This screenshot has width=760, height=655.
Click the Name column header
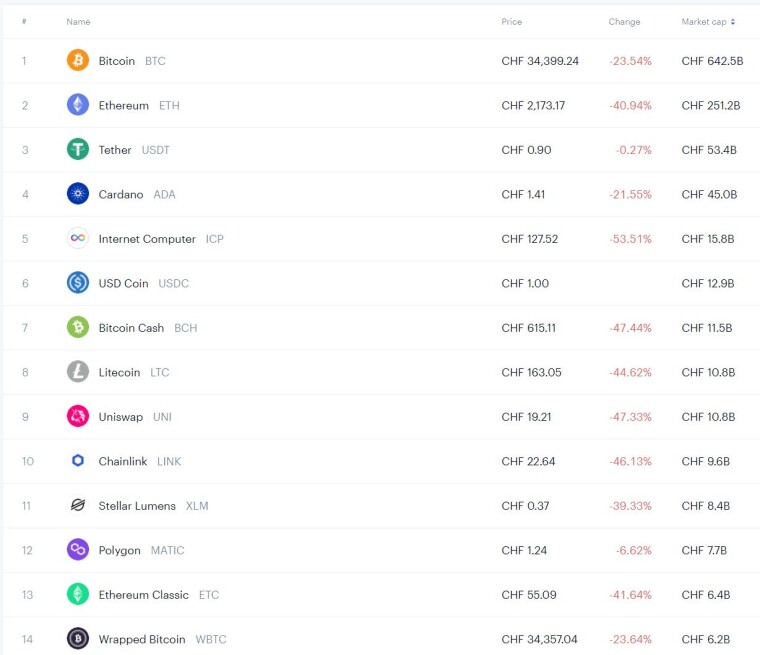78,22
